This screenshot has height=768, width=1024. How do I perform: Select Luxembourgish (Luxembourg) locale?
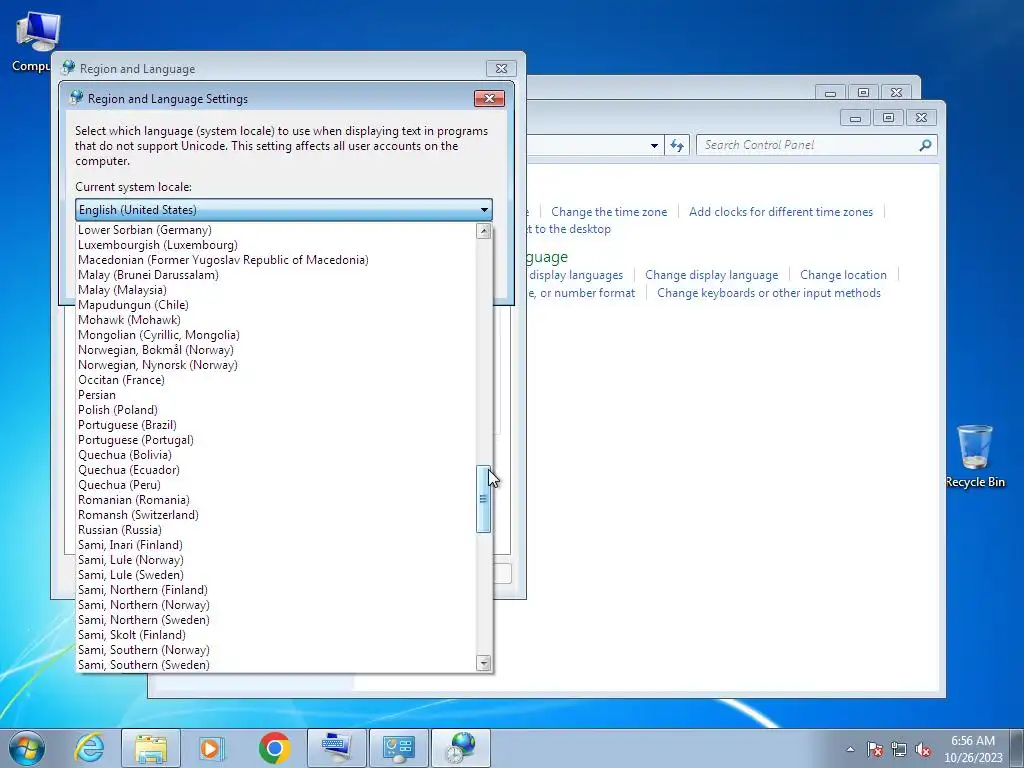pyautogui.click(x=276, y=245)
